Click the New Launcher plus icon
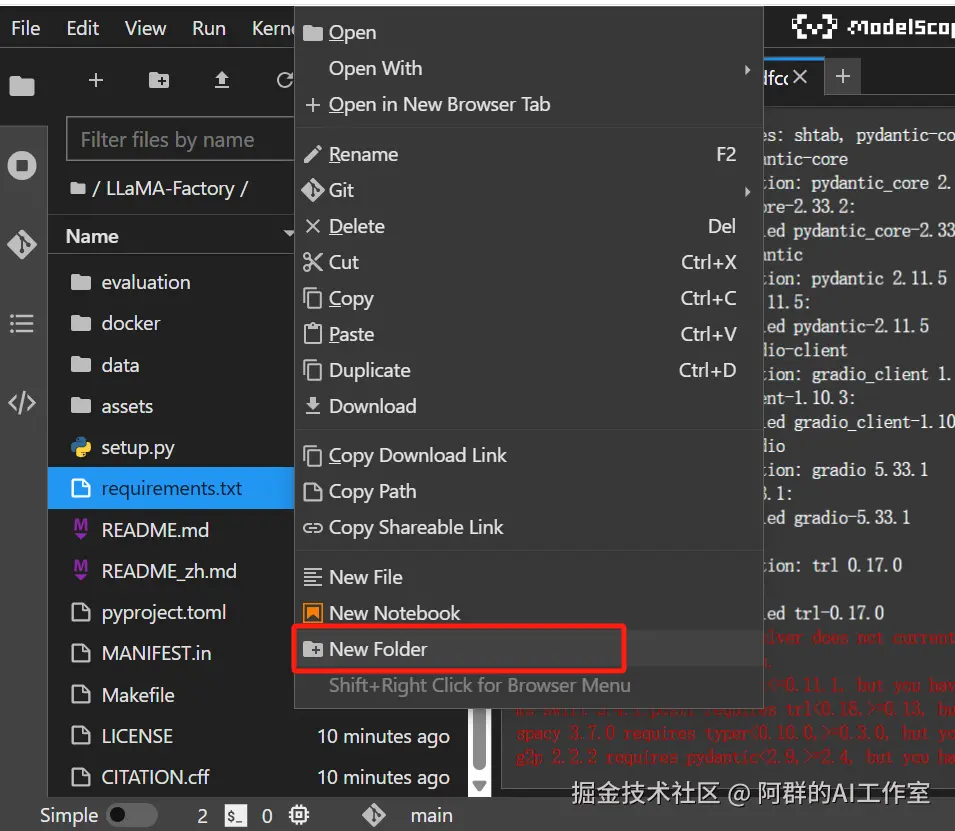The width and height of the screenshot is (955, 831). click(96, 80)
